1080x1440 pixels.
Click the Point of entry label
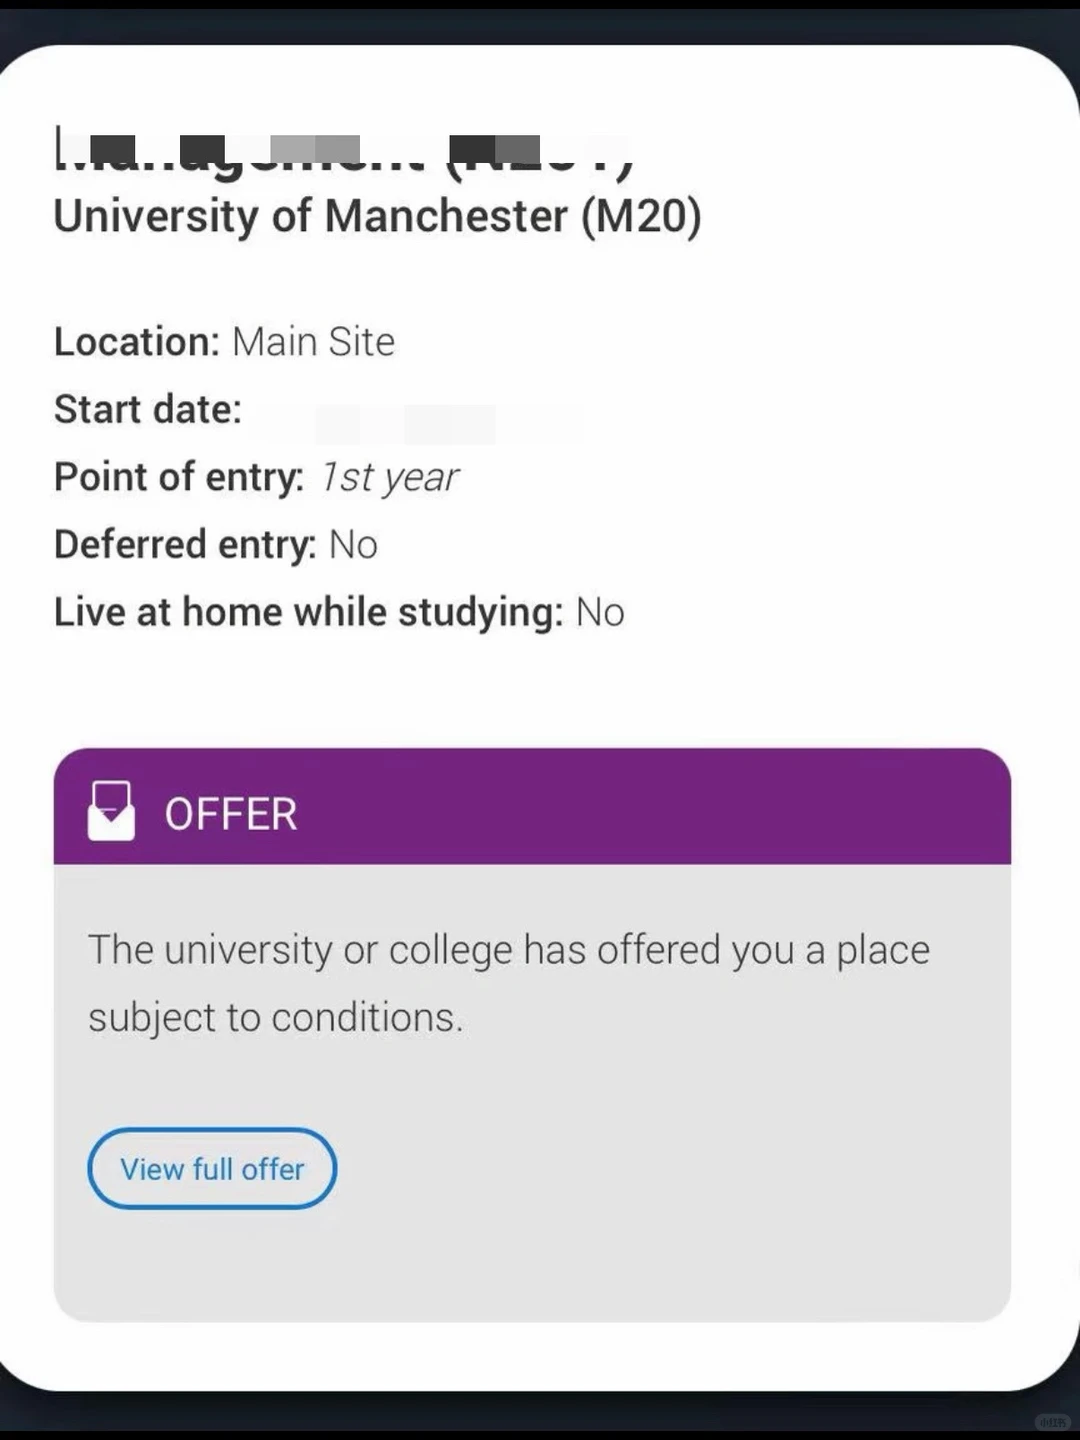coord(179,477)
